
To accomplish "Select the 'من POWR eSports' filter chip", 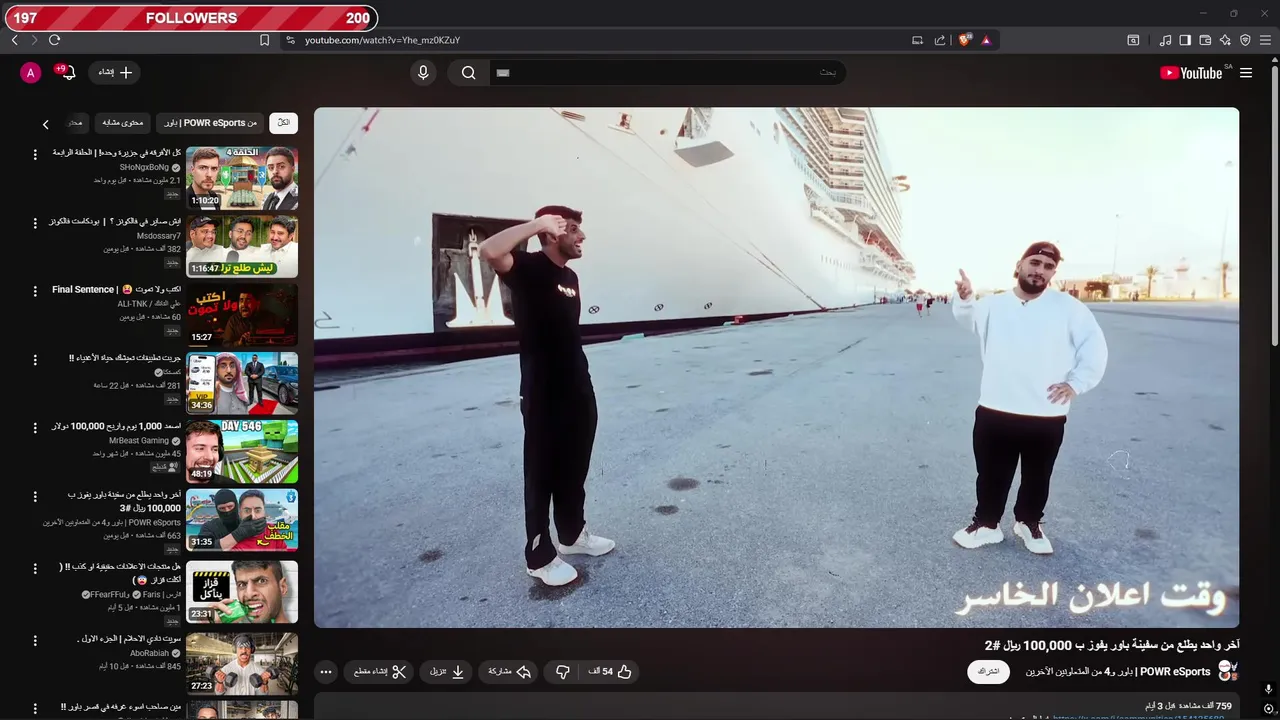I will click(x=211, y=123).
